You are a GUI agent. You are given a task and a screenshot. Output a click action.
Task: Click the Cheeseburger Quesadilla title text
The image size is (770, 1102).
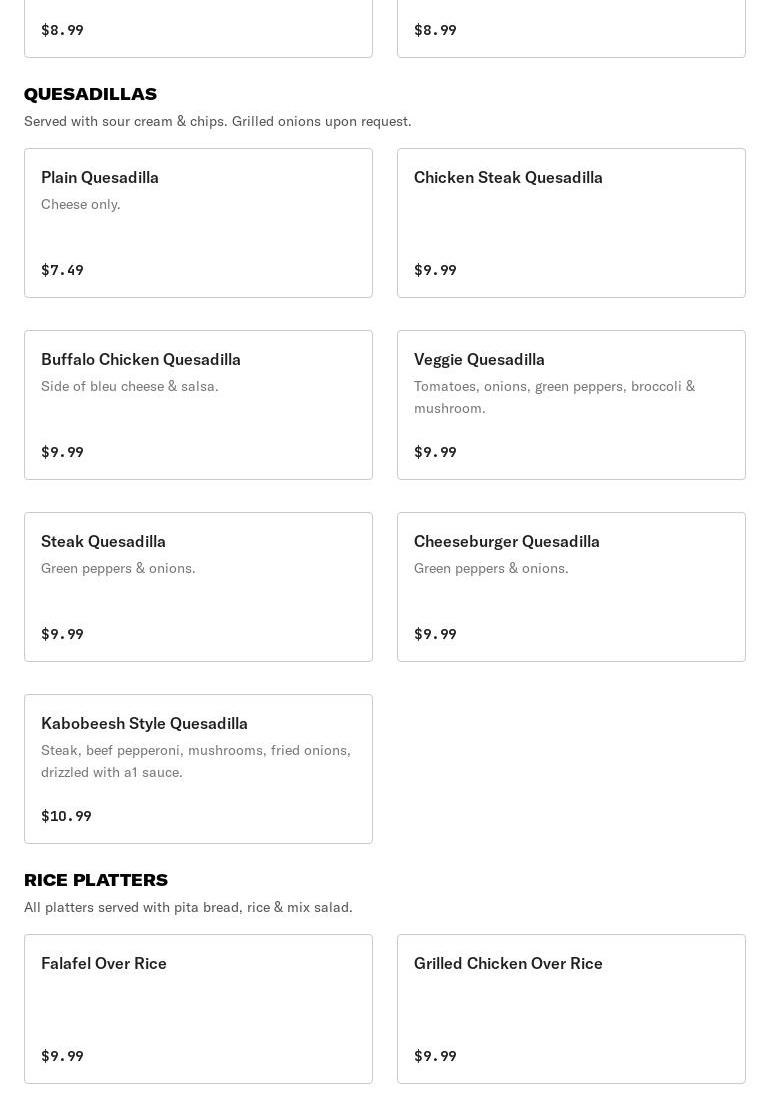pyautogui.click(x=507, y=541)
